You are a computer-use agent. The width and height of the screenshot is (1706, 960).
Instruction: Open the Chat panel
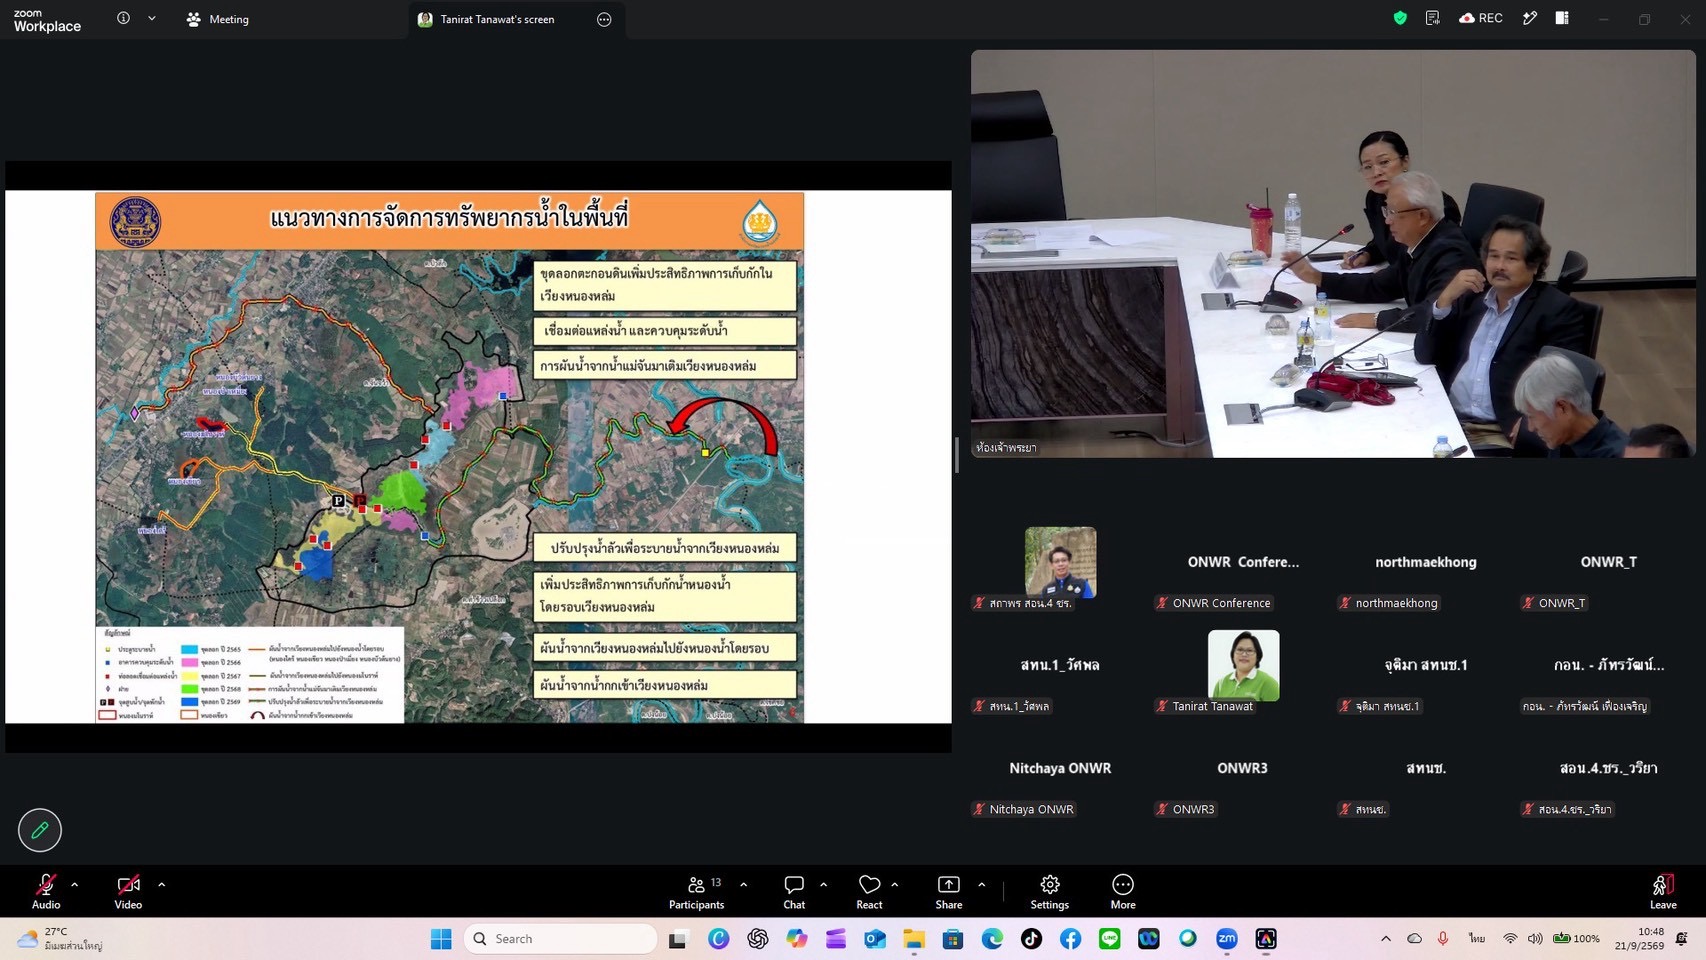(x=794, y=892)
